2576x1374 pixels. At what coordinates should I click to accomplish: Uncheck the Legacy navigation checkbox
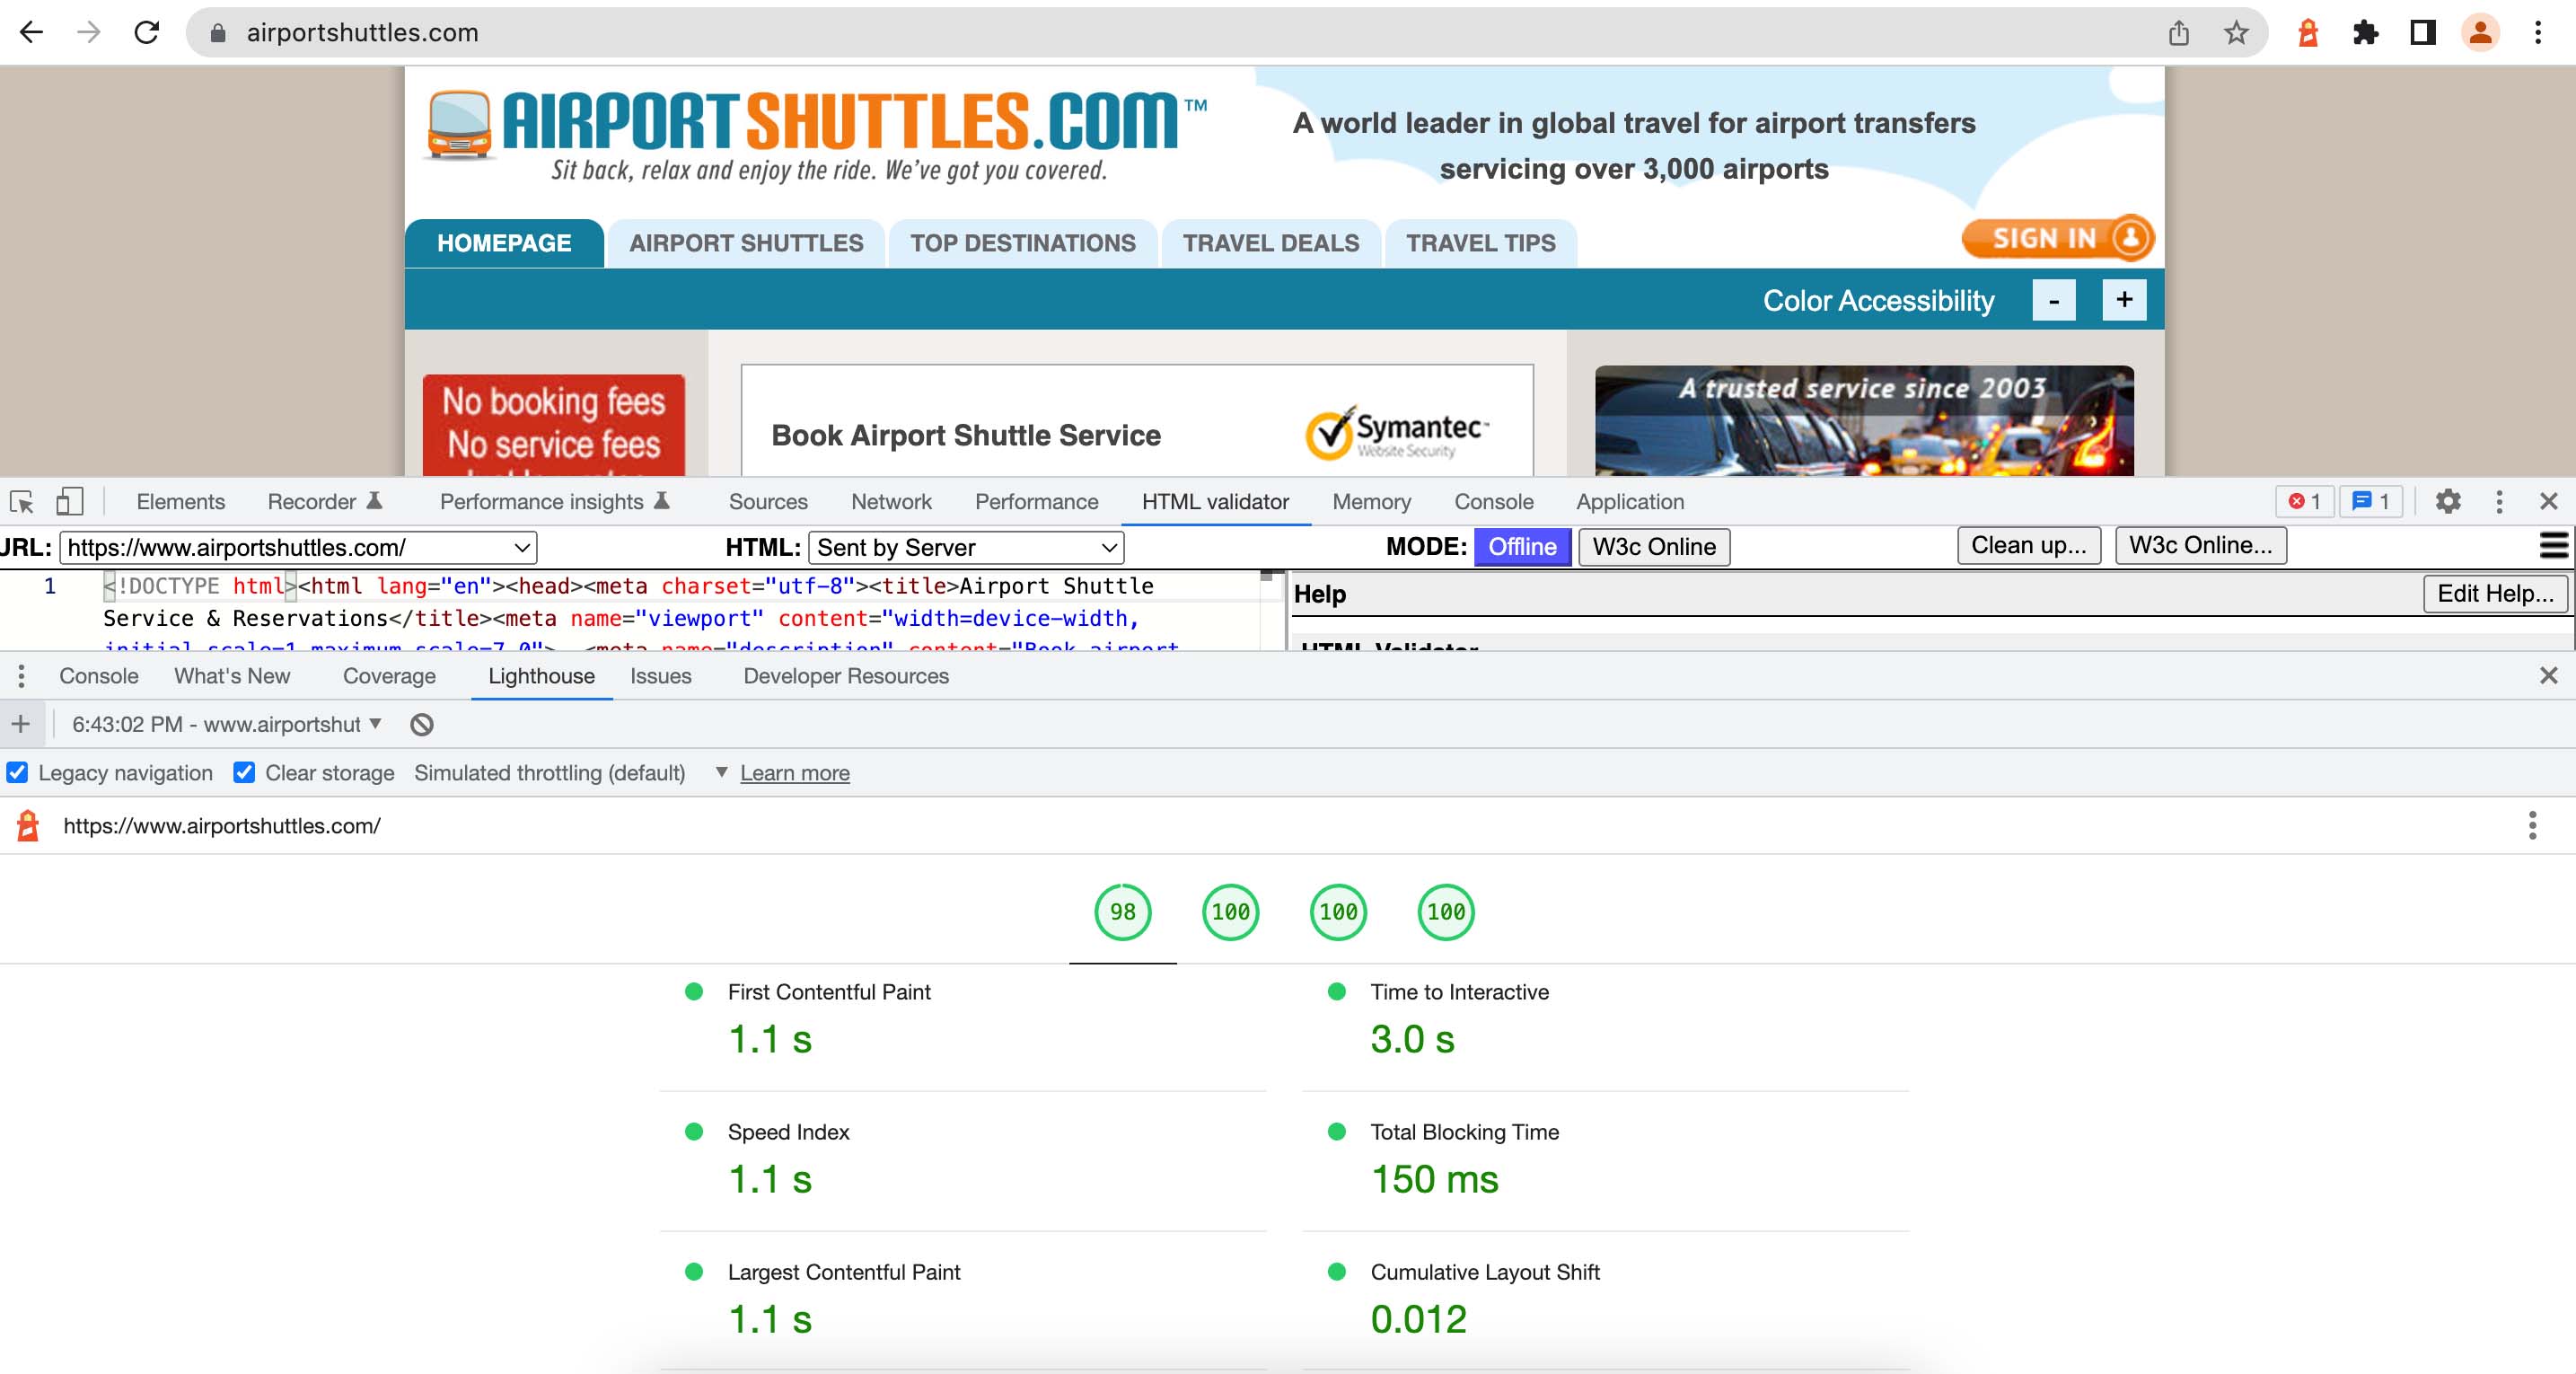pos(17,773)
